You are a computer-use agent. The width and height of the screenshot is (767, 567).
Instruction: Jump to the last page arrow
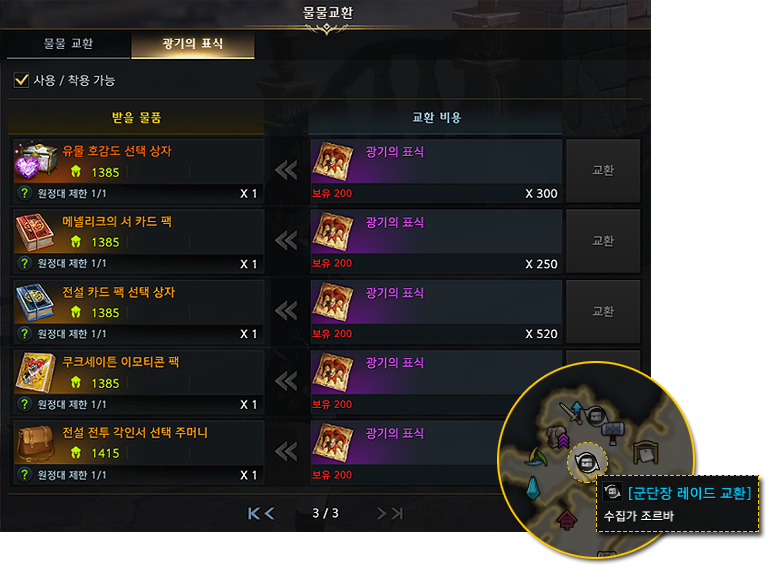[x=397, y=513]
